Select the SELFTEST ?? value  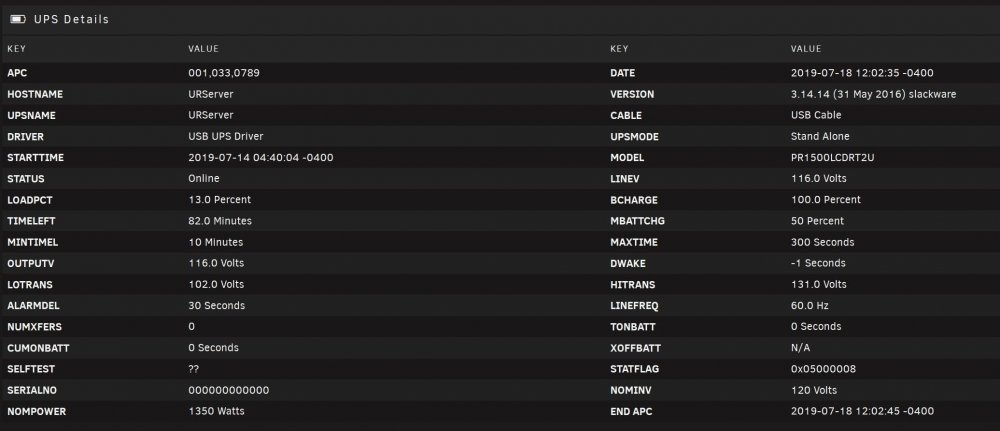point(193,369)
